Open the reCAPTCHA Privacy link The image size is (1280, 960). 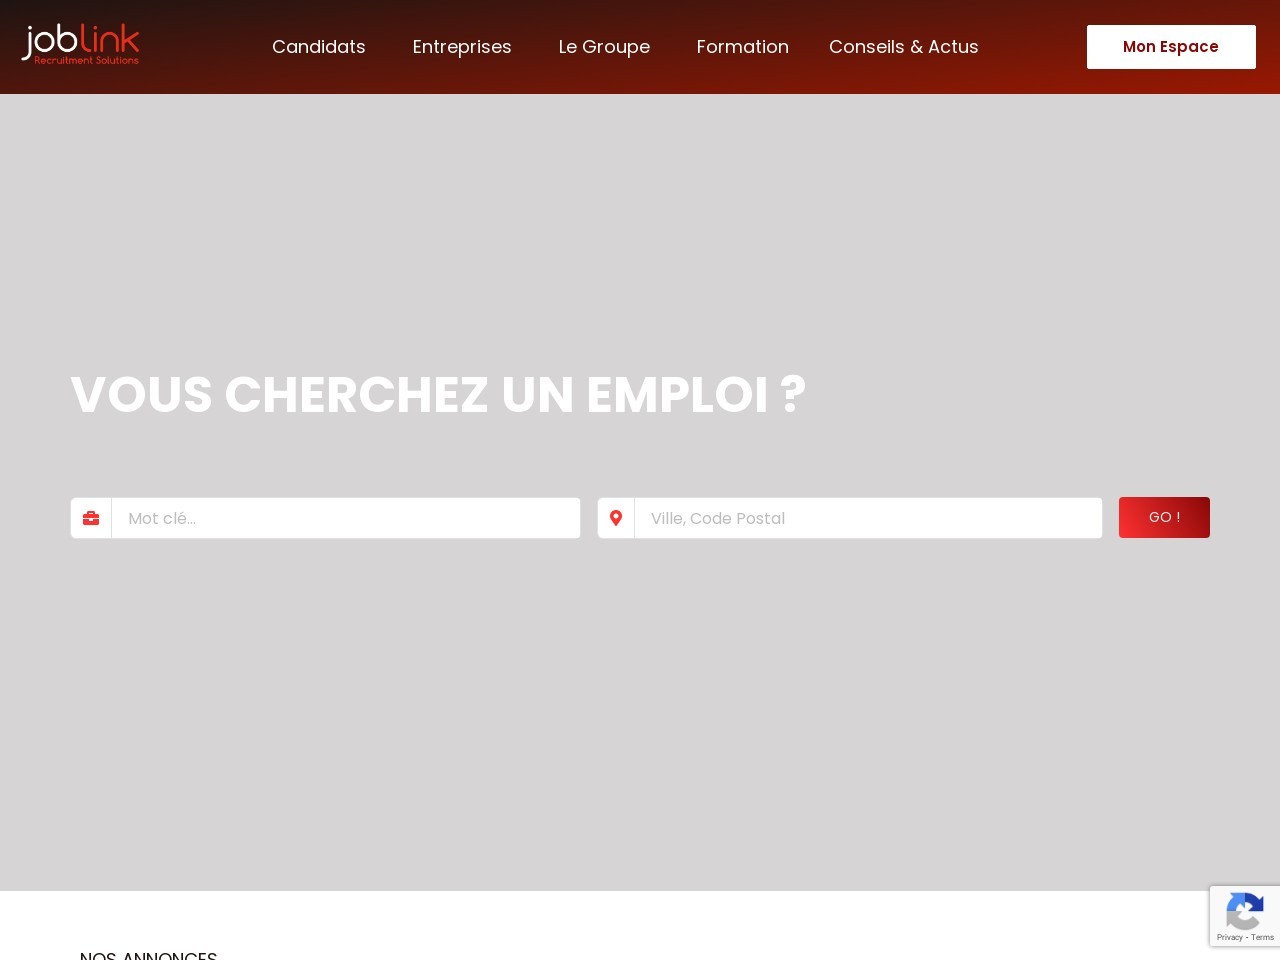(1229, 937)
